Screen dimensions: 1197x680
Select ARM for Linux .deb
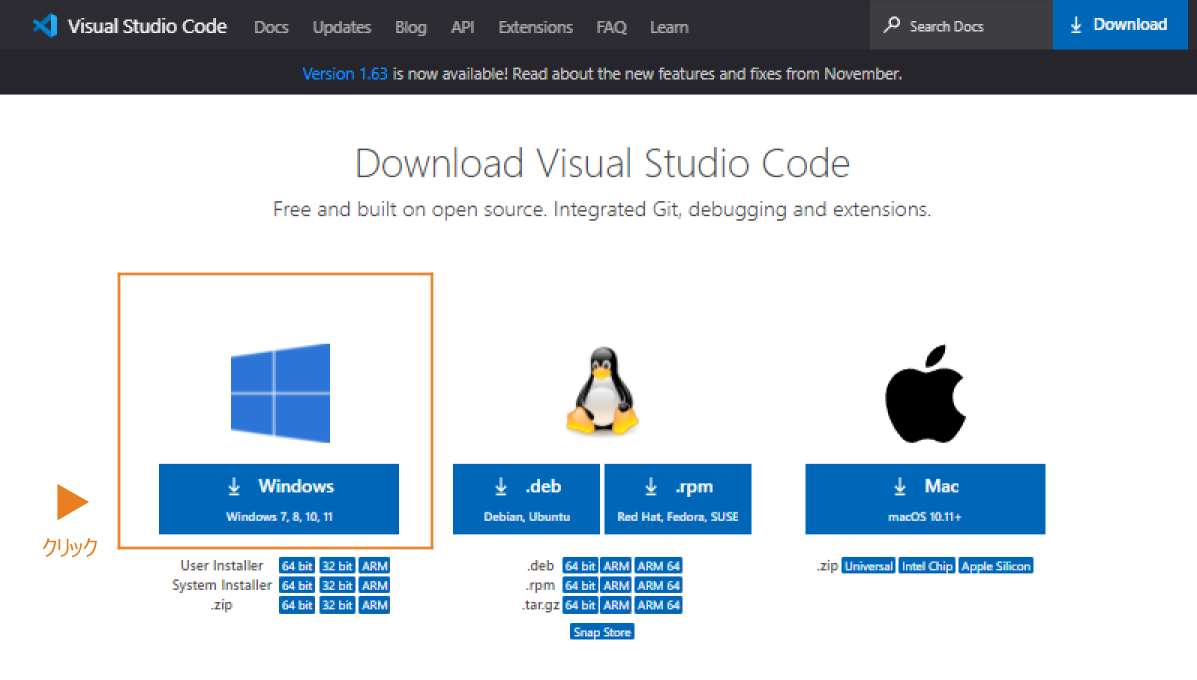point(616,566)
